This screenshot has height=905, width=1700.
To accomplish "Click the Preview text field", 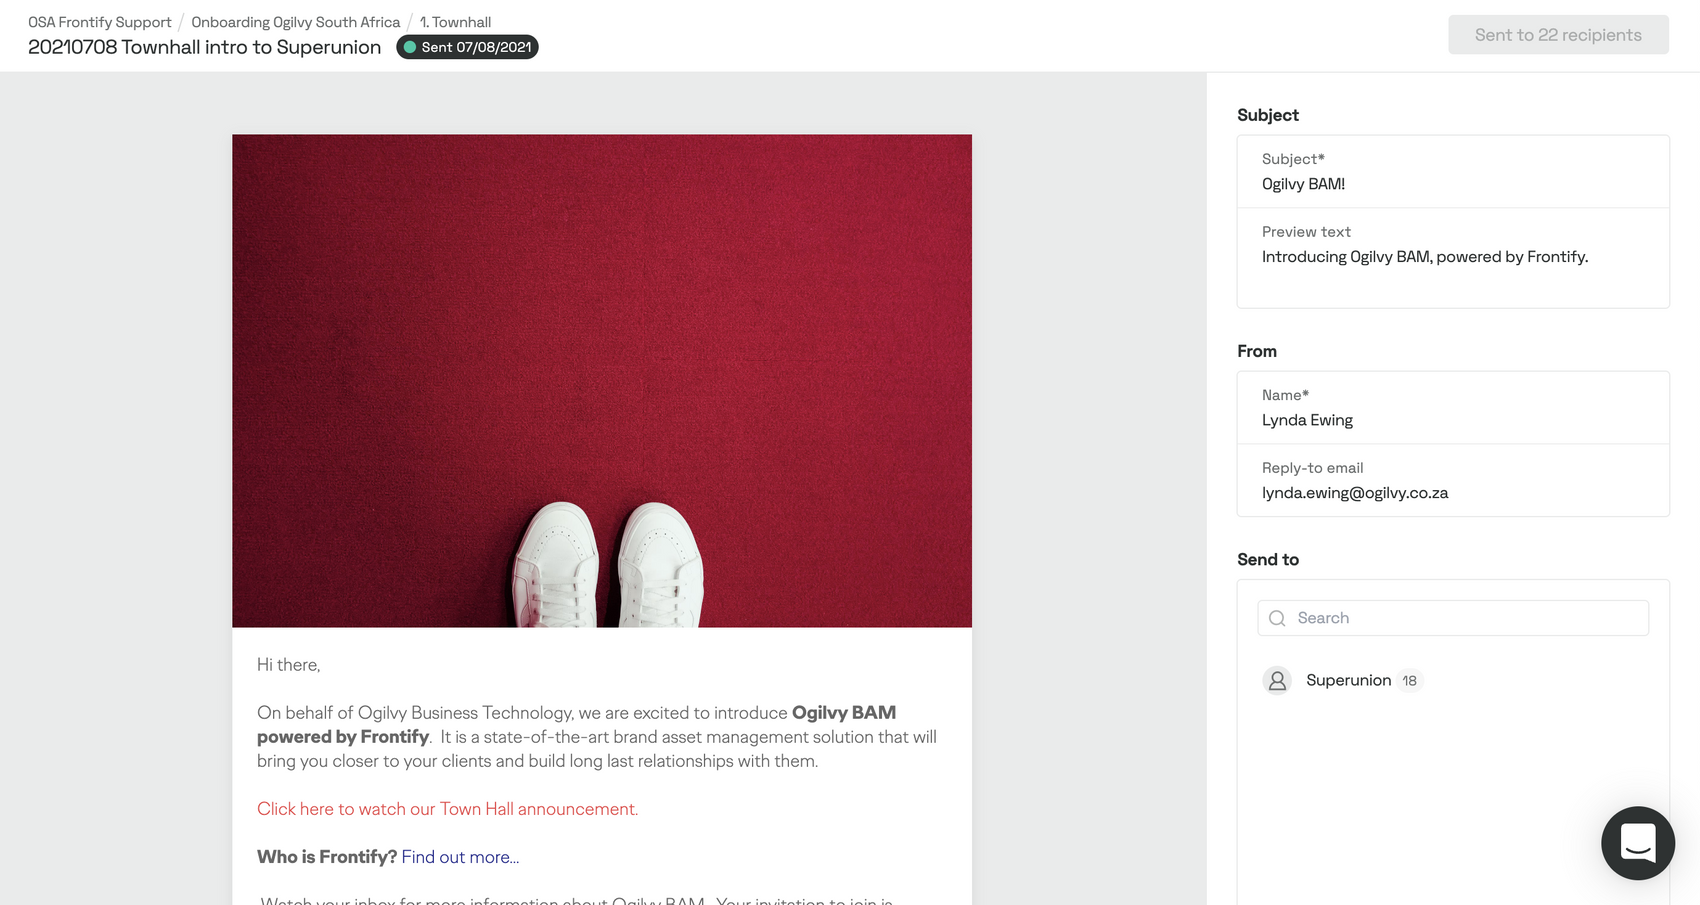I will click(x=1453, y=257).
